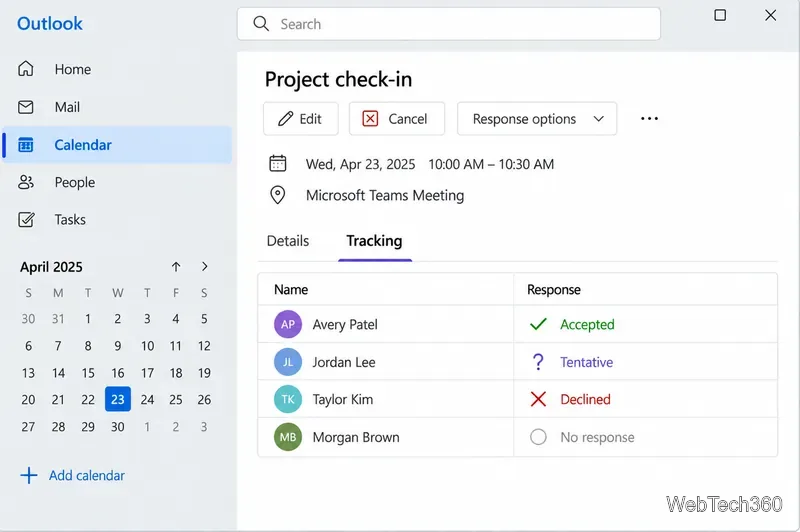Click the calendar icon beside meeting date
Screen dimensions: 800x532
[278, 164]
